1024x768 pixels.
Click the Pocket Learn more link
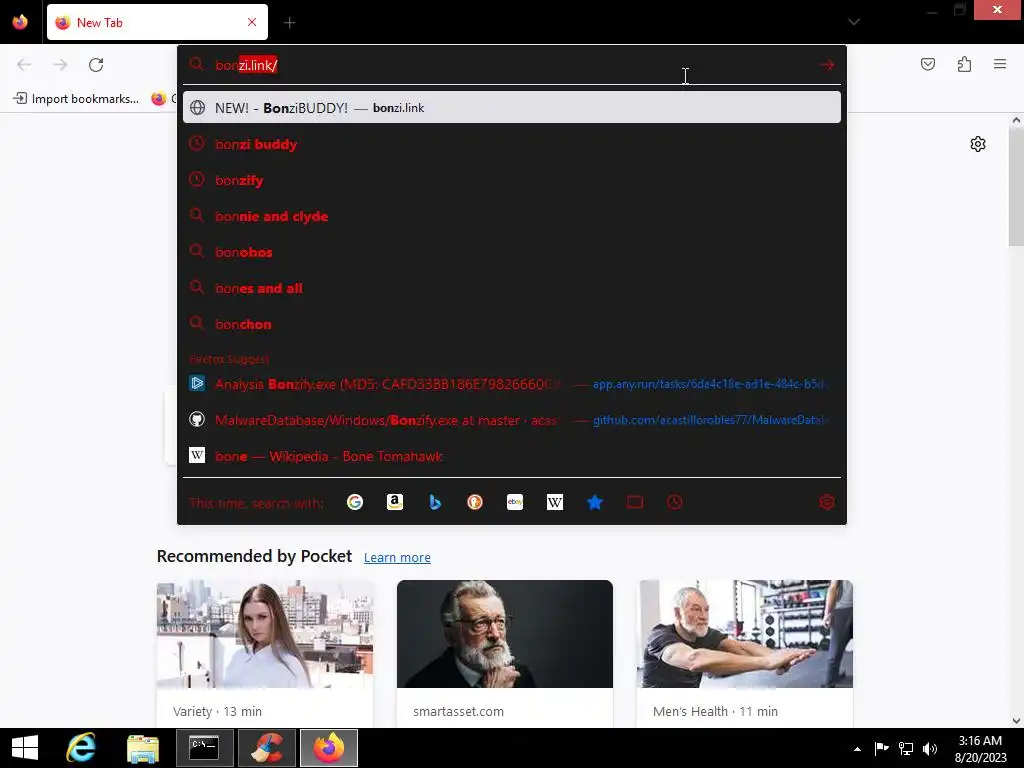coord(397,557)
